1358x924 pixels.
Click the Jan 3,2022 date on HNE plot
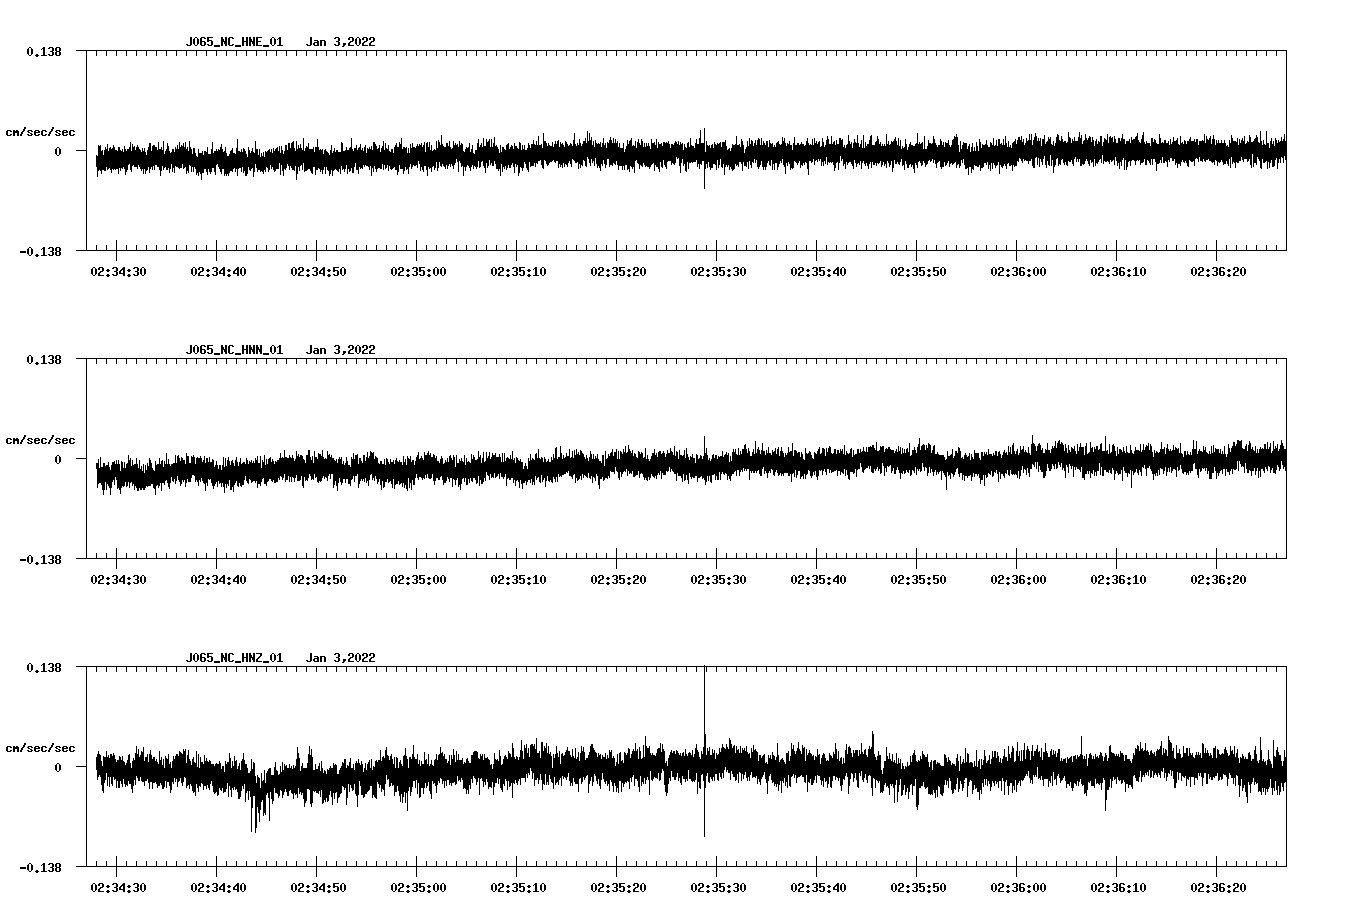(341, 42)
